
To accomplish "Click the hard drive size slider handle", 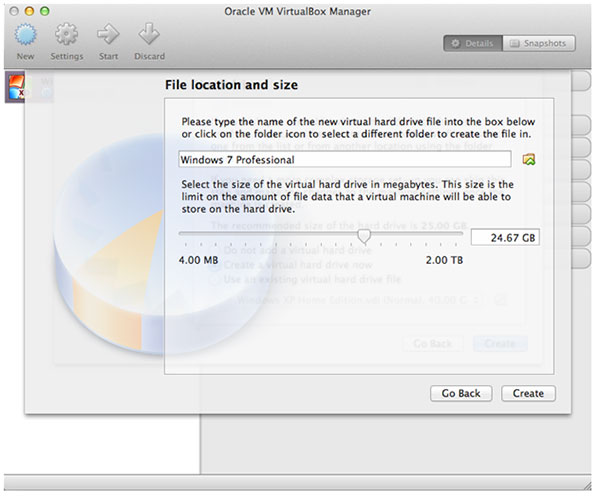I will pyautogui.click(x=364, y=236).
